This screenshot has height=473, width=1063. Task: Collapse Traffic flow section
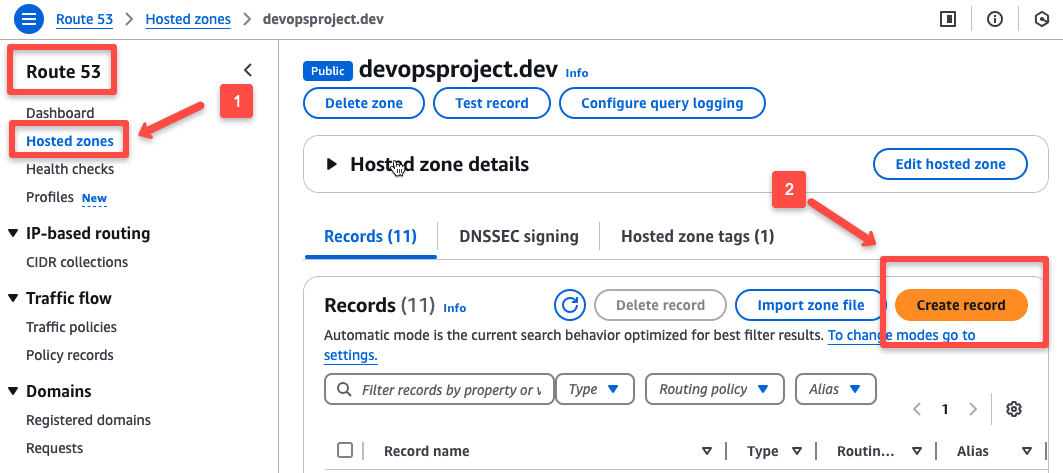13,298
